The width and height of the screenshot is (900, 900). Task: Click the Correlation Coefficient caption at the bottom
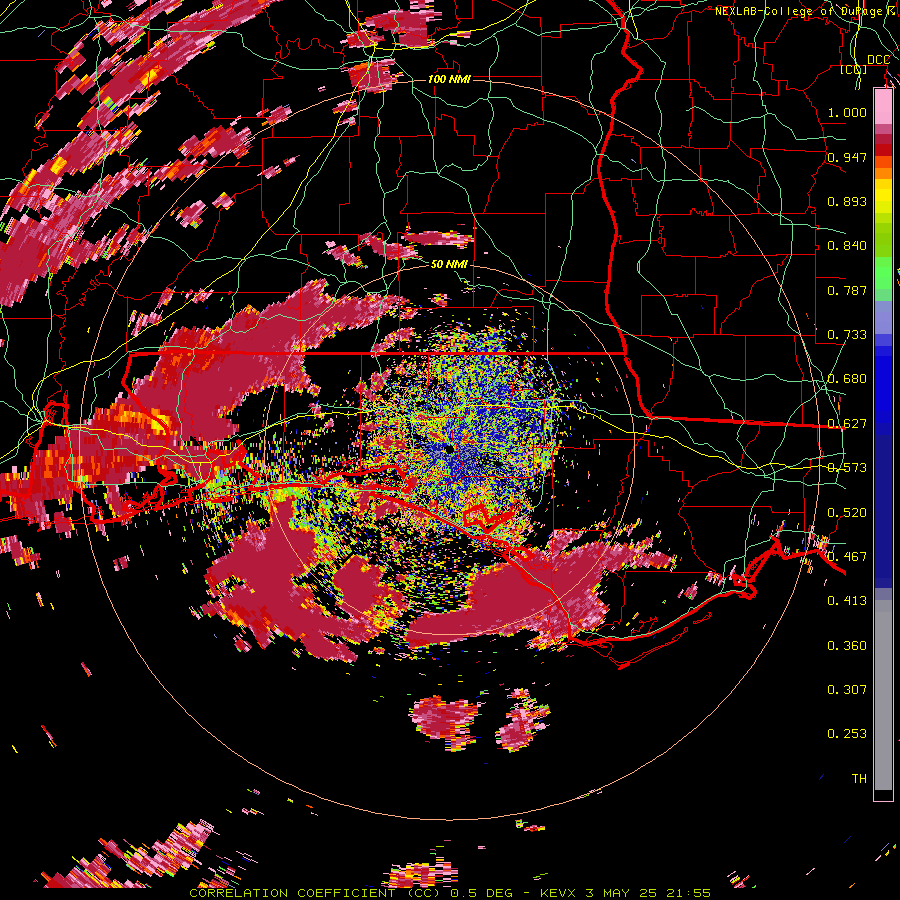point(449,894)
